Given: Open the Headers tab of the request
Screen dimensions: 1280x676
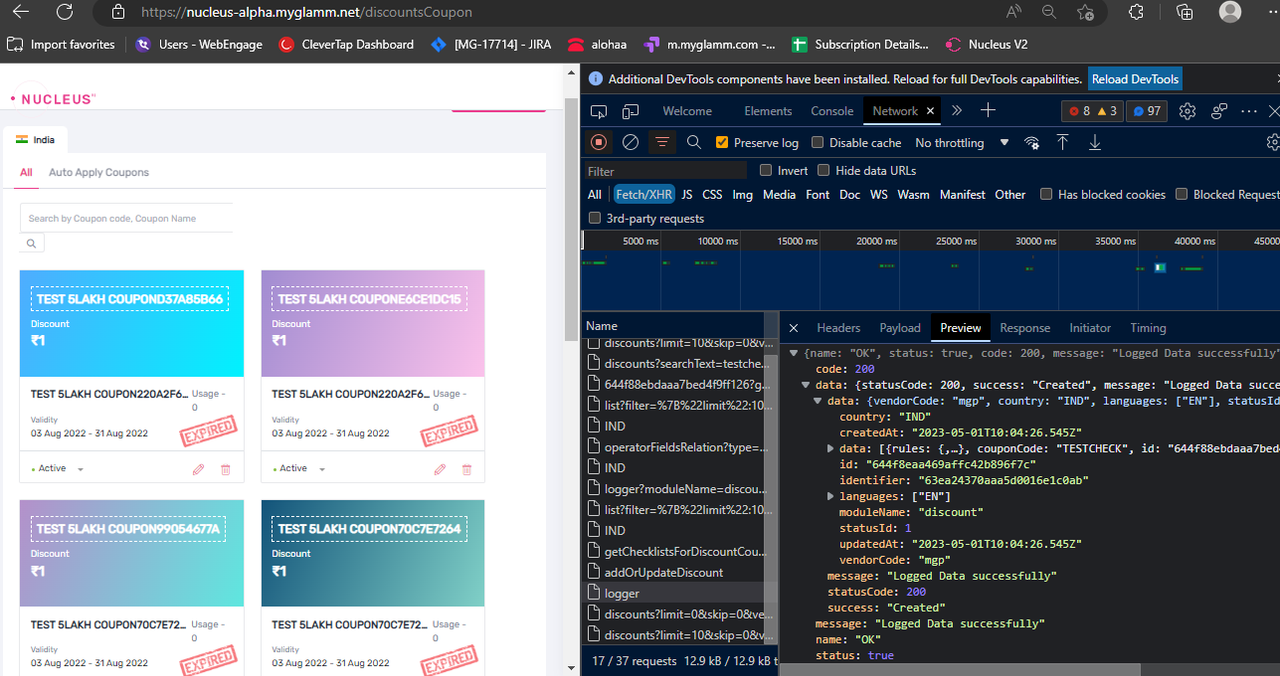Looking at the screenshot, I should click(x=838, y=328).
